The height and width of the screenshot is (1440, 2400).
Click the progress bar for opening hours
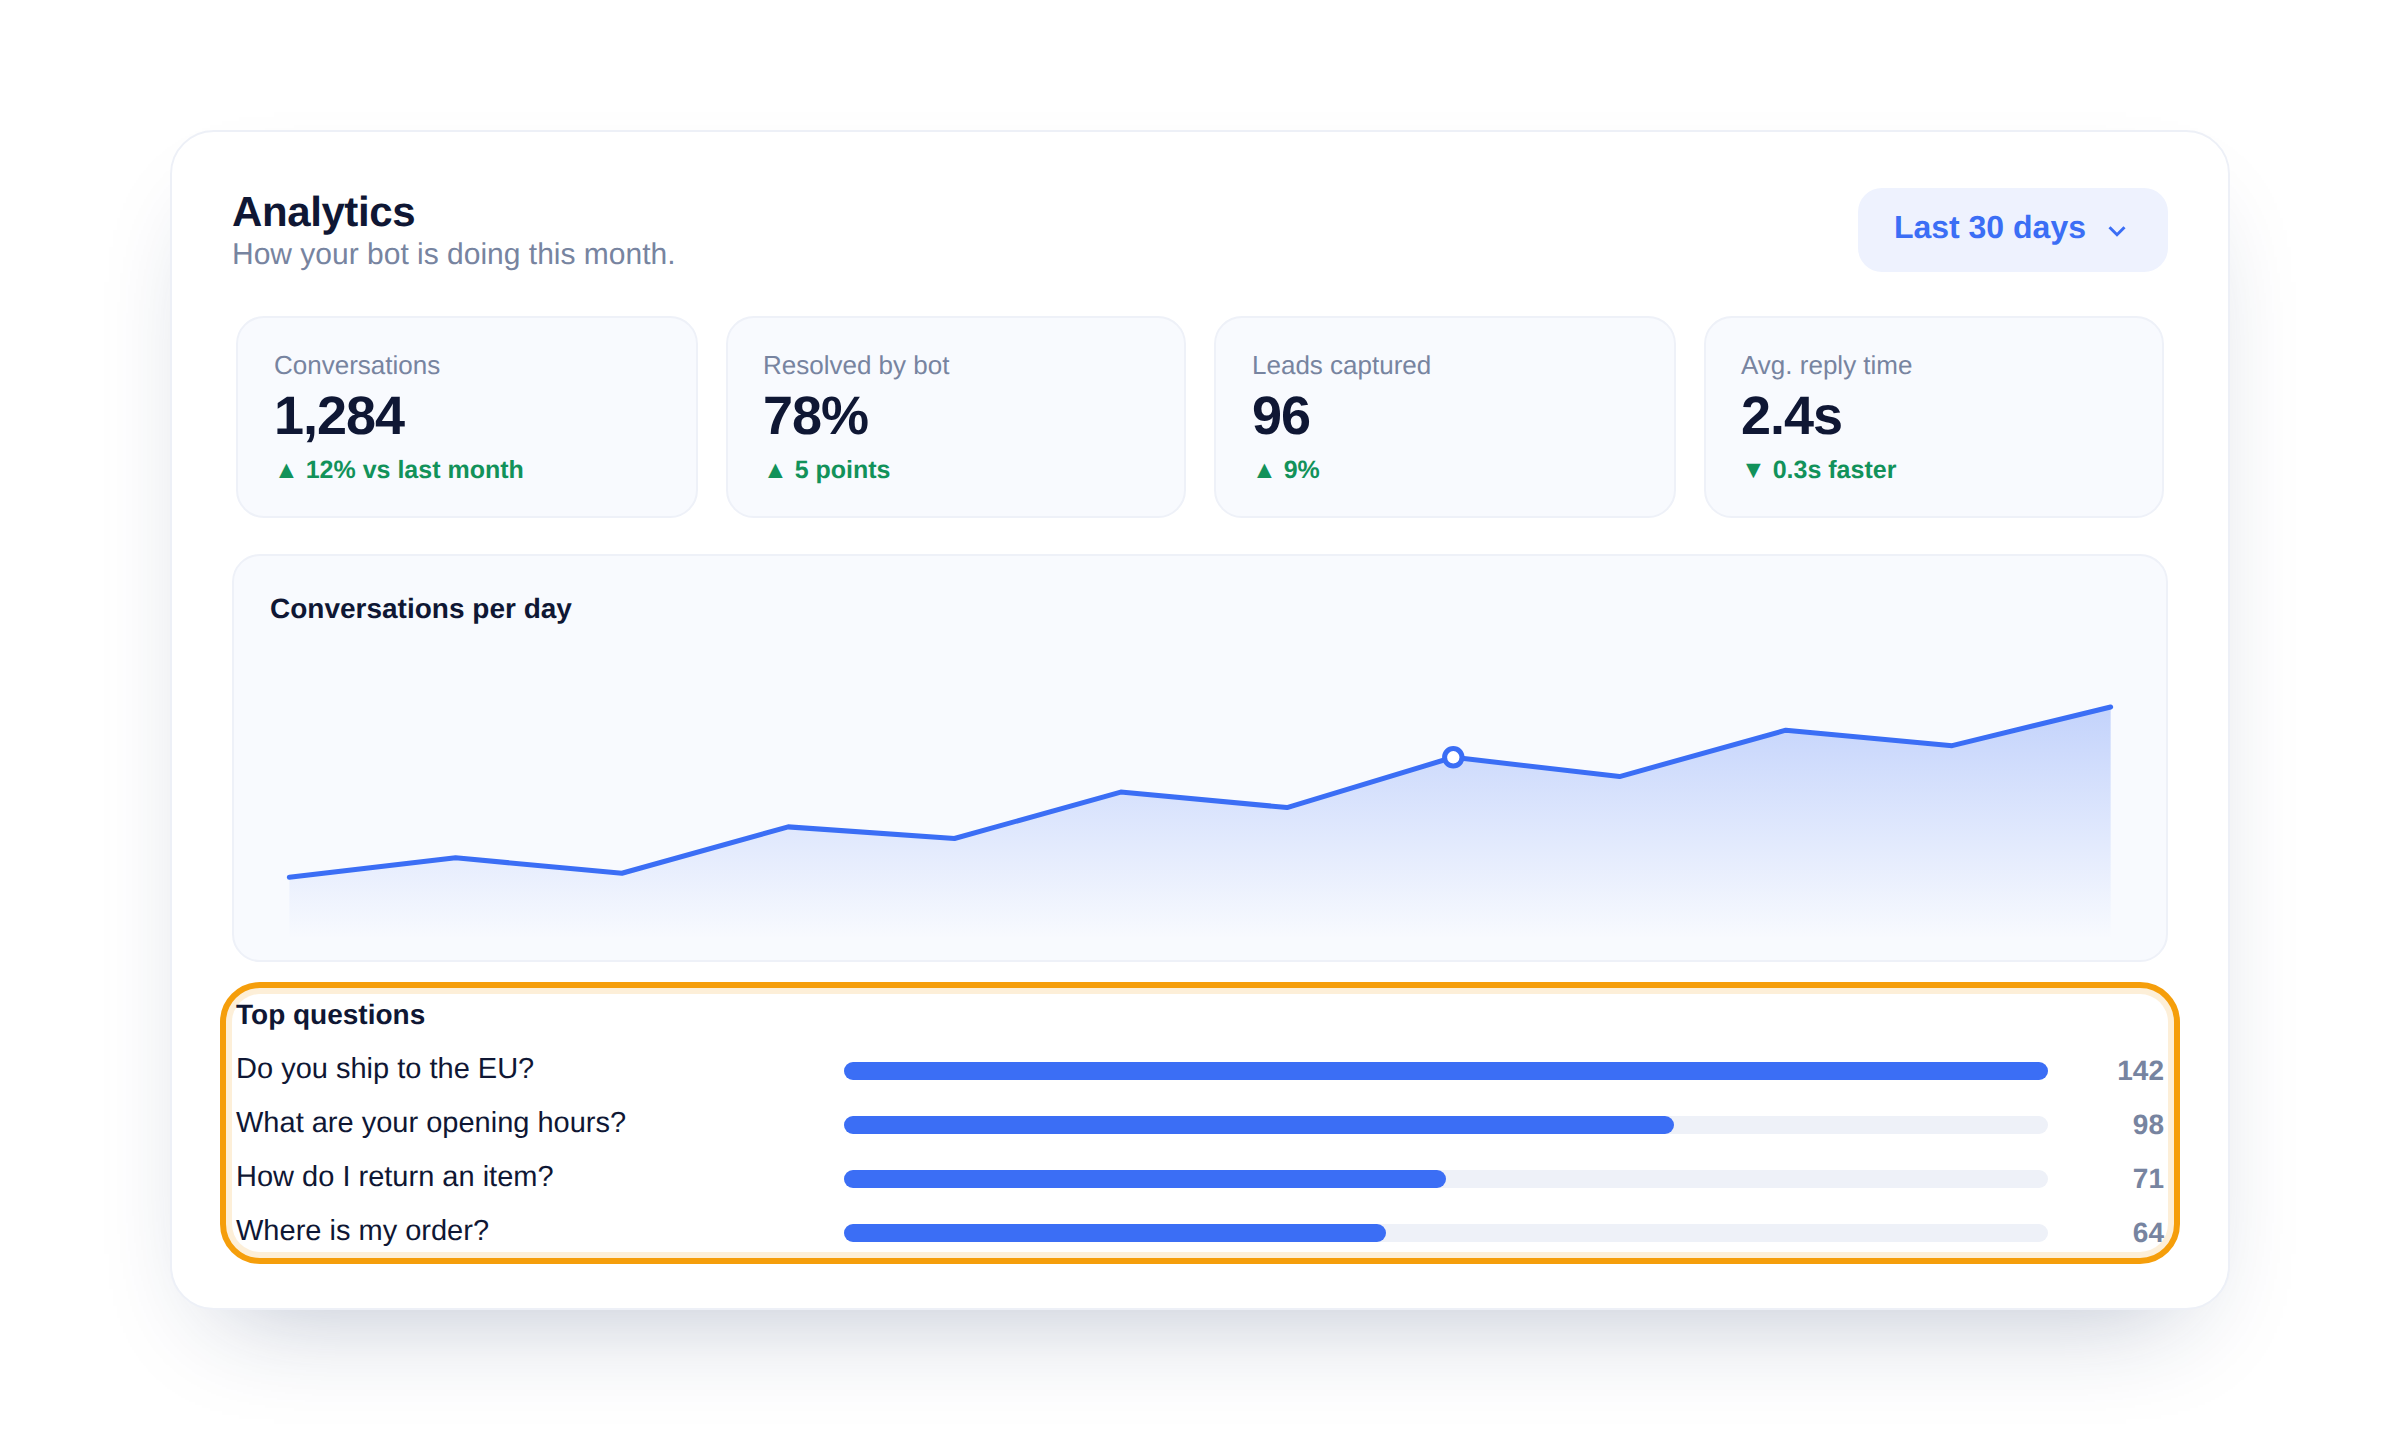(1445, 1125)
